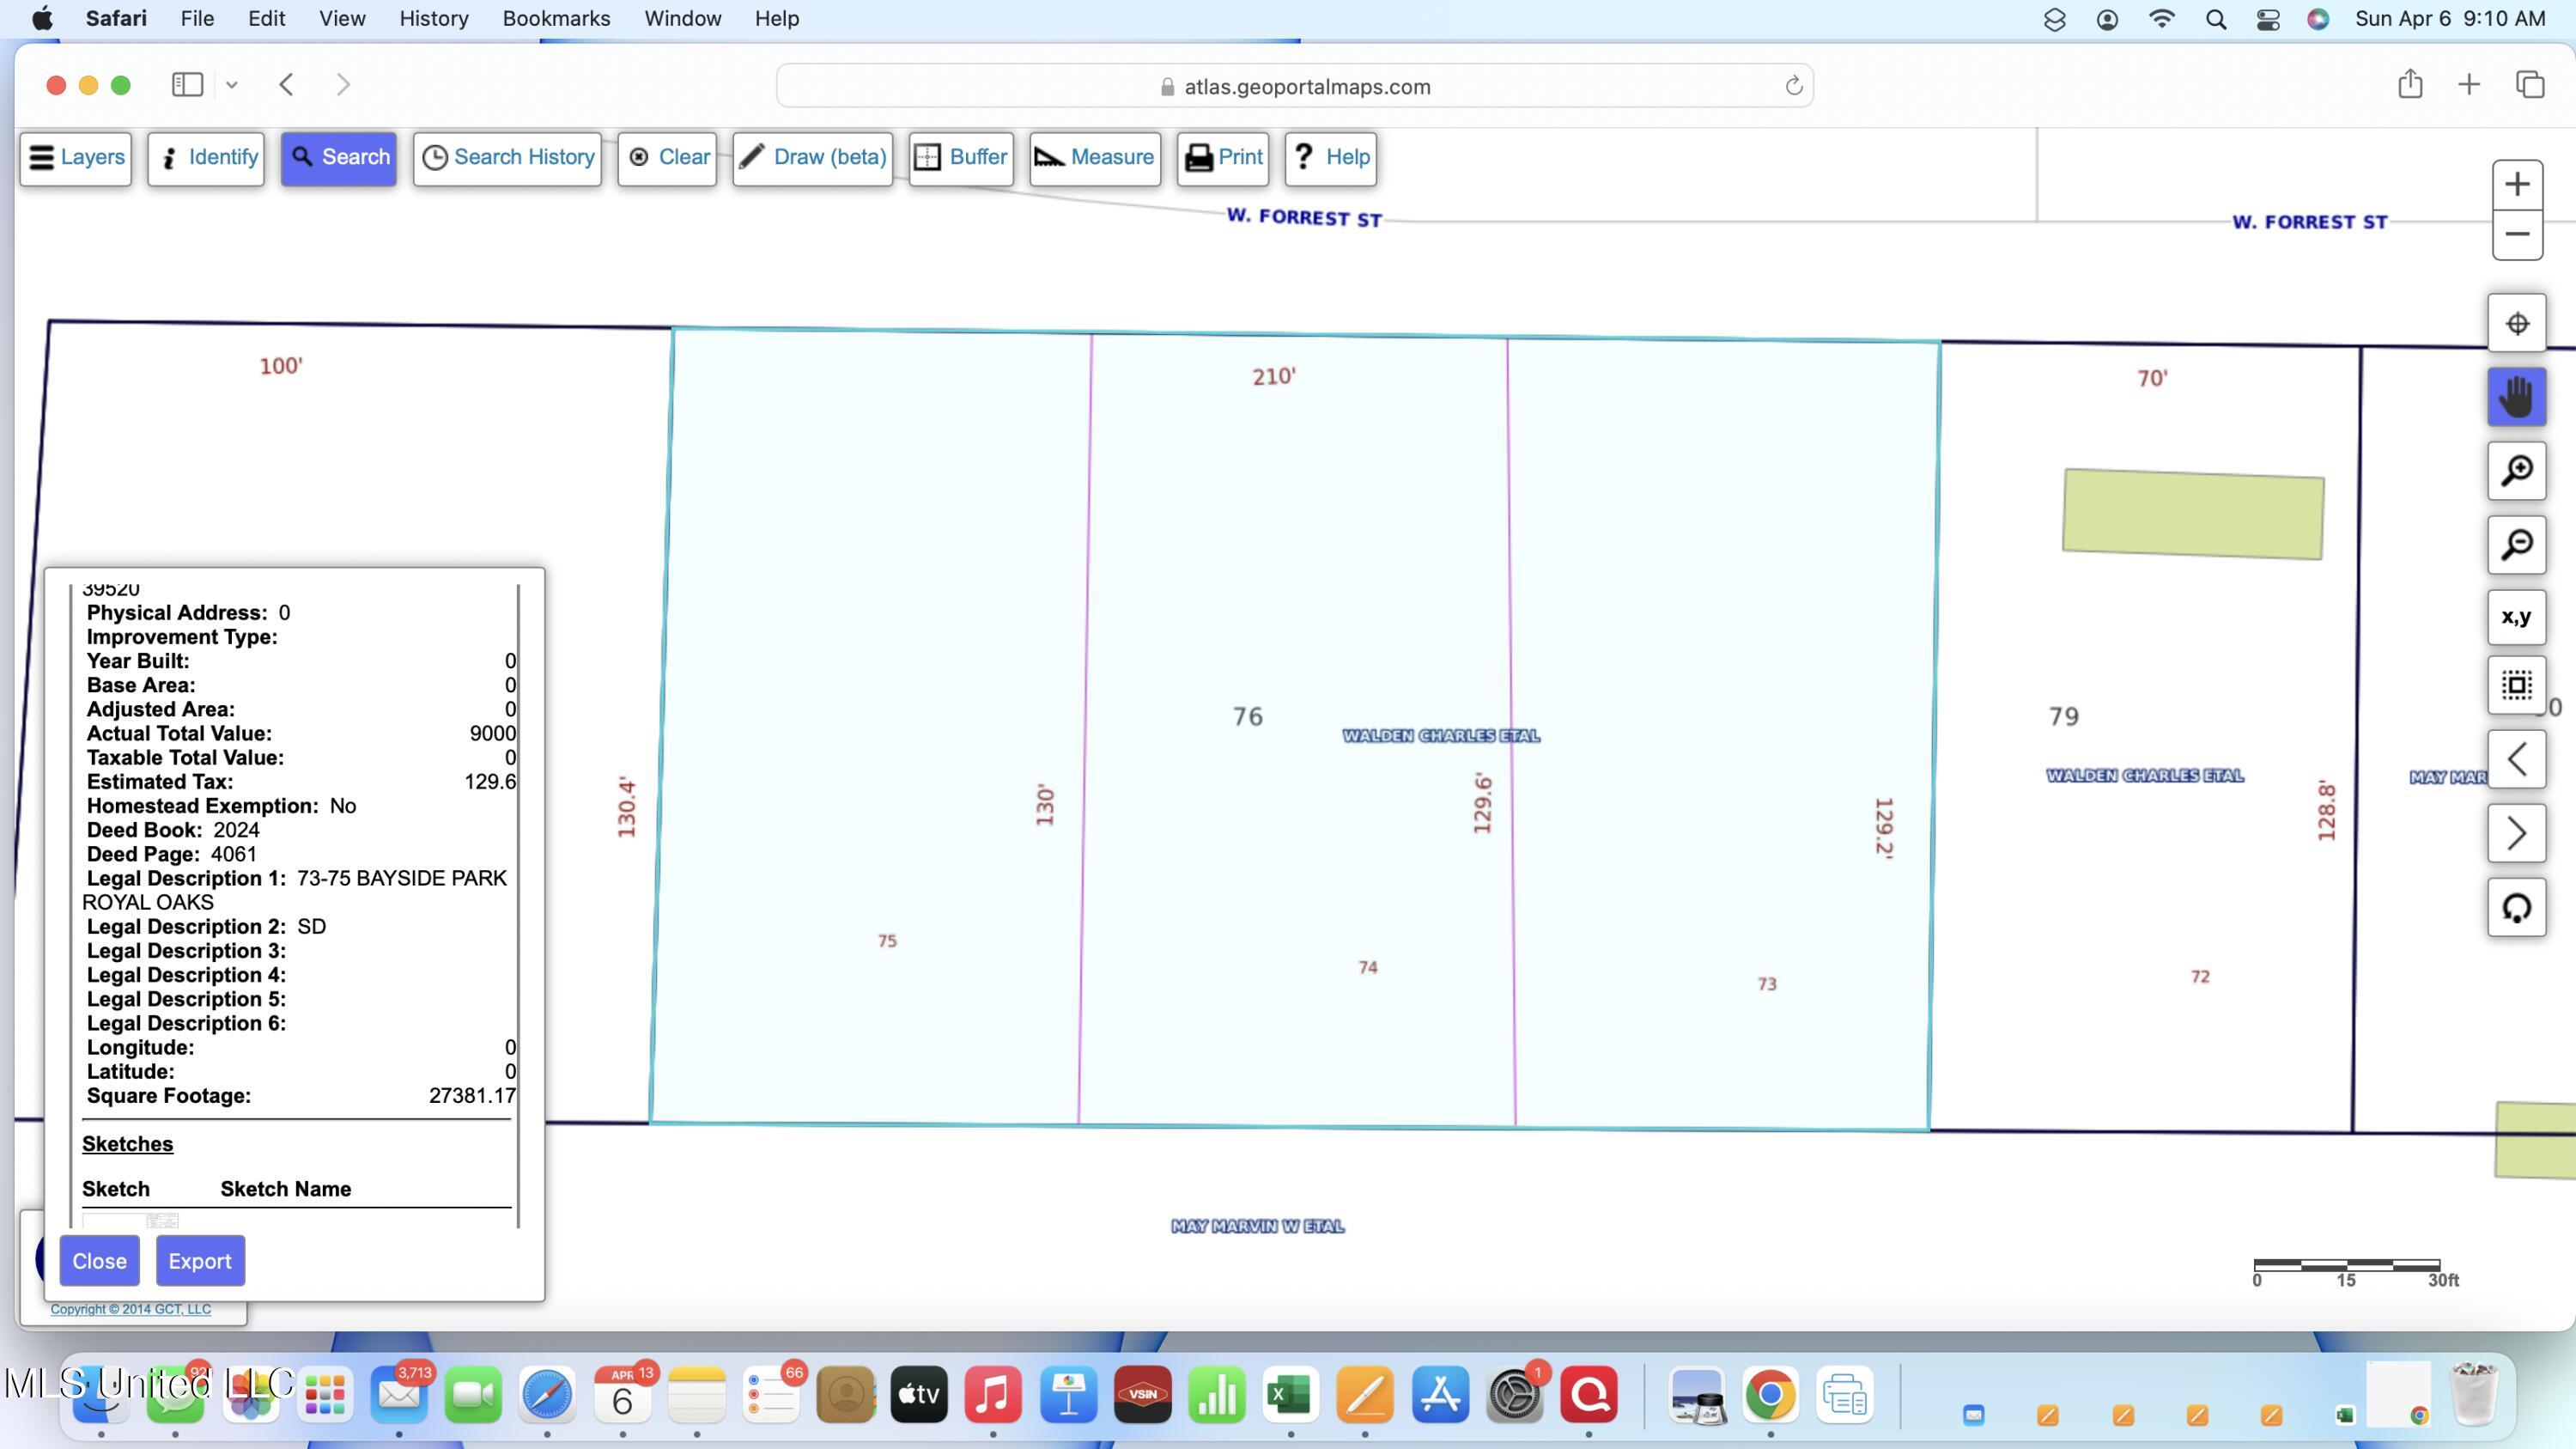Activate the locate-me crosshair icon
This screenshot has width=2576, height=1449.
[2516, 324]
